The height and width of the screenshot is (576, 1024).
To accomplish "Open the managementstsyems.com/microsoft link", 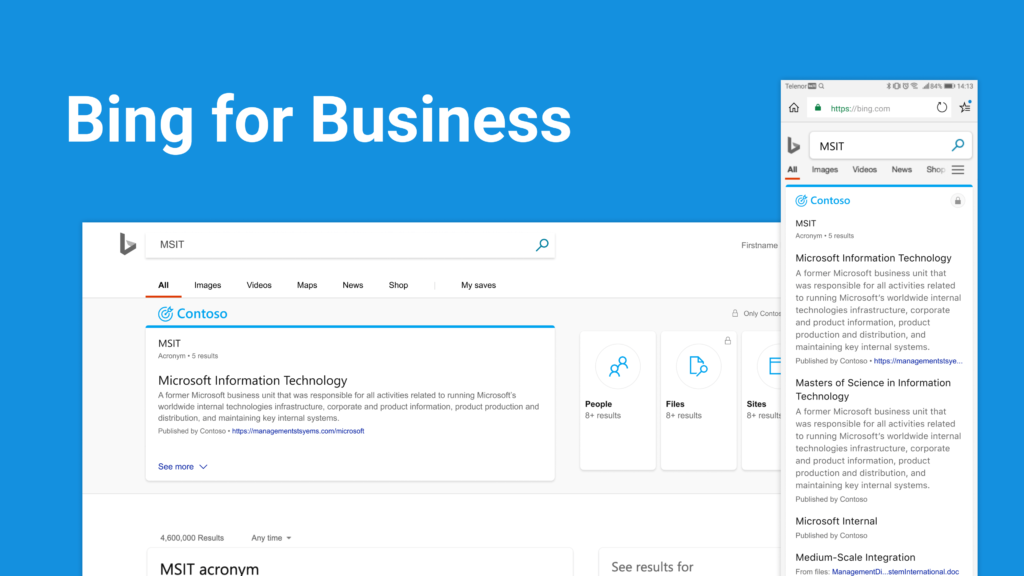I will point(298,431).
